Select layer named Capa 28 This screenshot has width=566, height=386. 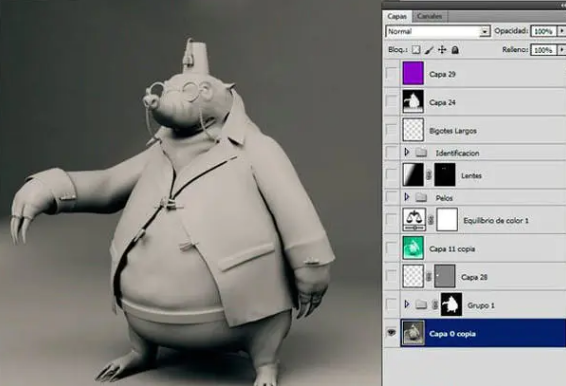(x=474, y=277)
